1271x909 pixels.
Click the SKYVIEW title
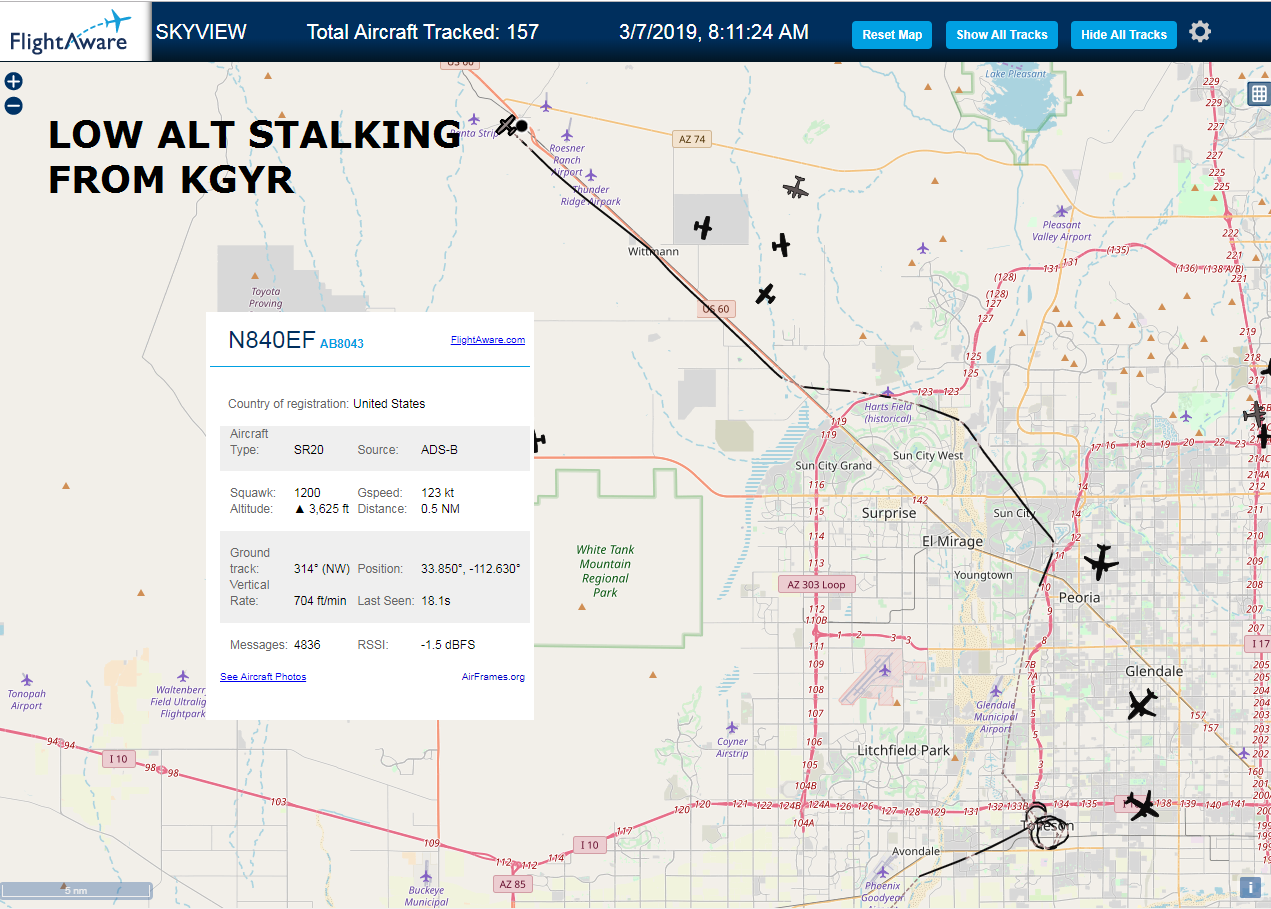[x=201, y=32]
